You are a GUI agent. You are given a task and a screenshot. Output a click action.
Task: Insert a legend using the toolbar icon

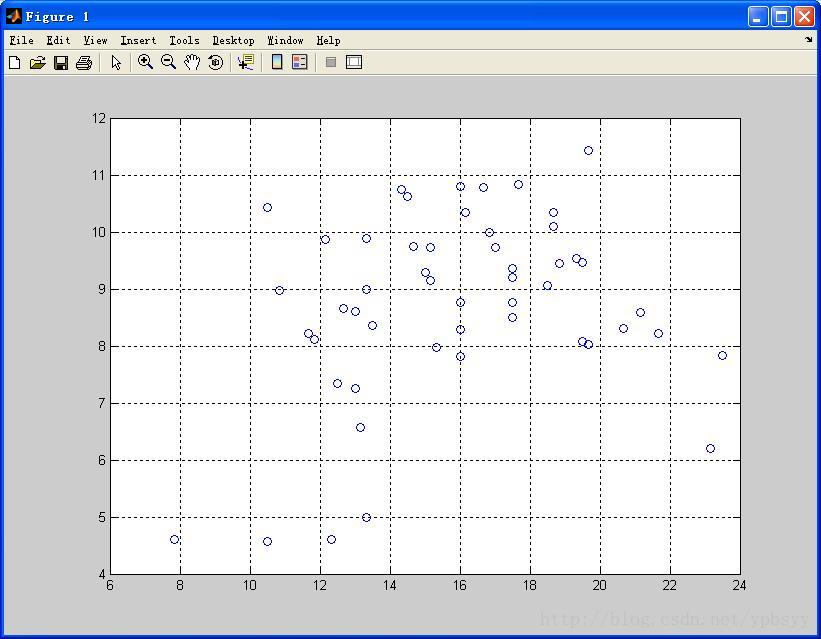pyautogui.click(x=299, y=62)
